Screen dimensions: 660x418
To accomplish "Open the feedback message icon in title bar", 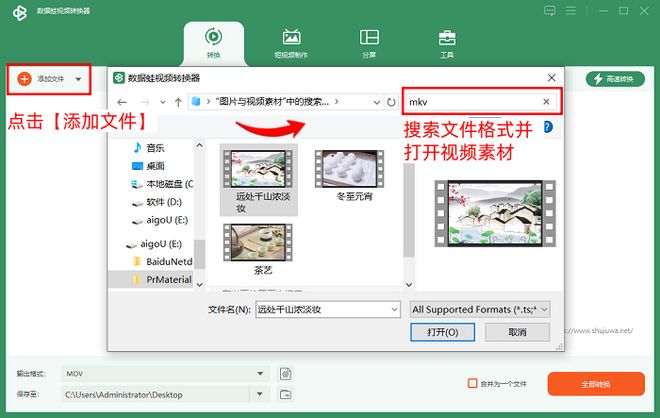I will click(x=549, y=11).
